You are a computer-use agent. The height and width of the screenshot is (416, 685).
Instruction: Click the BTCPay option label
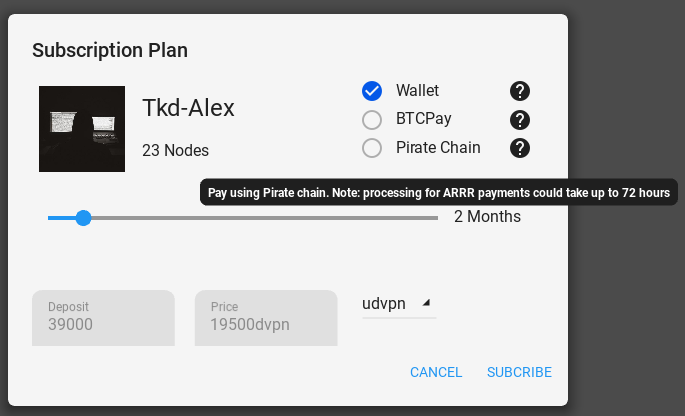point(423,119)
